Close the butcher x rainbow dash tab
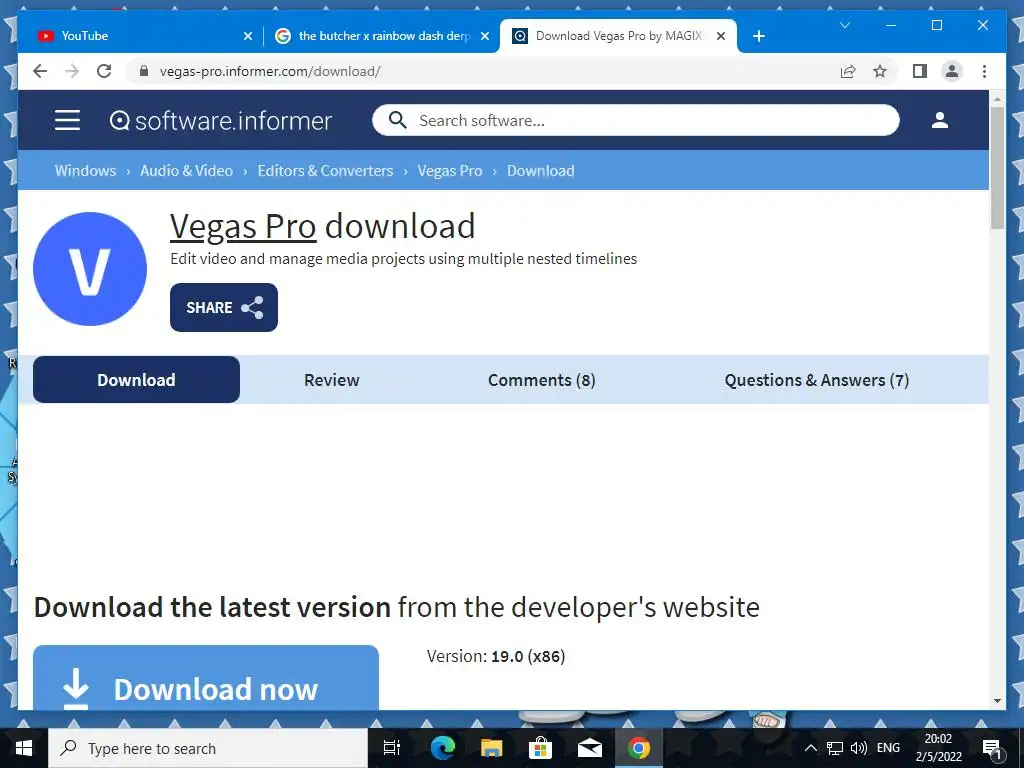 pos(485,36)
